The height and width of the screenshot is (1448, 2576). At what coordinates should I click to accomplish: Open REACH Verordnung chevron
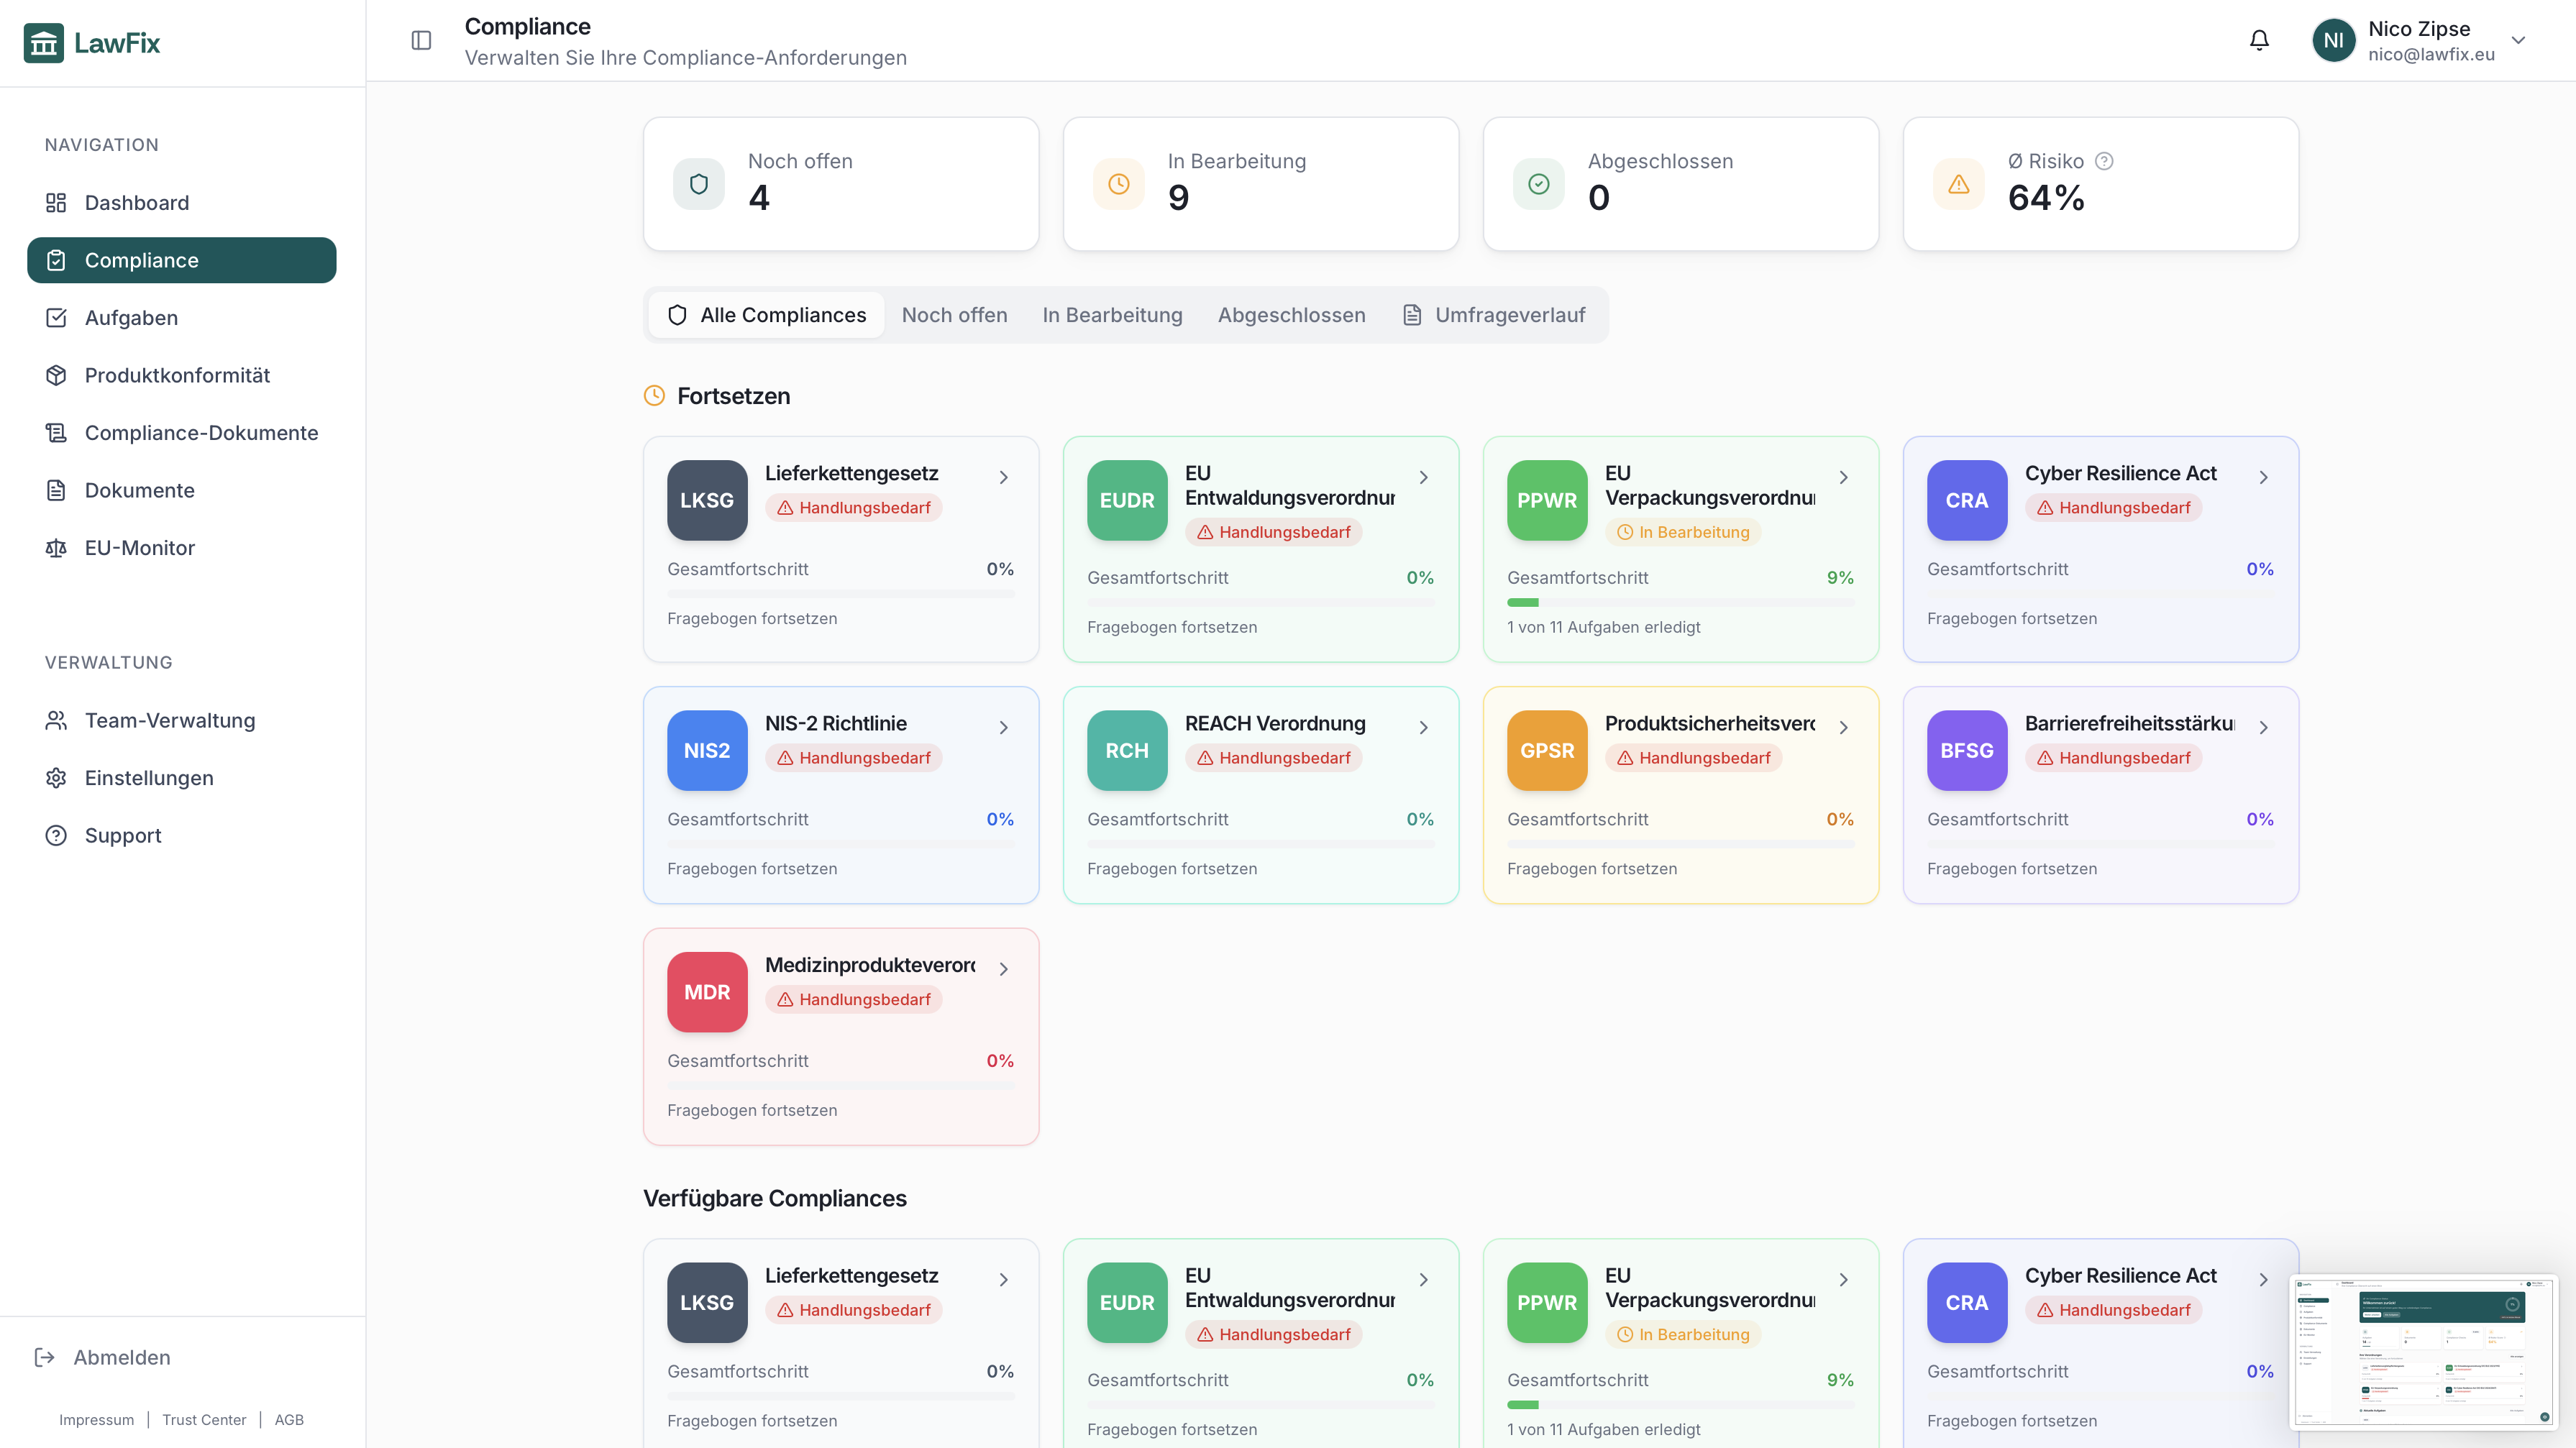(1423, 727)
